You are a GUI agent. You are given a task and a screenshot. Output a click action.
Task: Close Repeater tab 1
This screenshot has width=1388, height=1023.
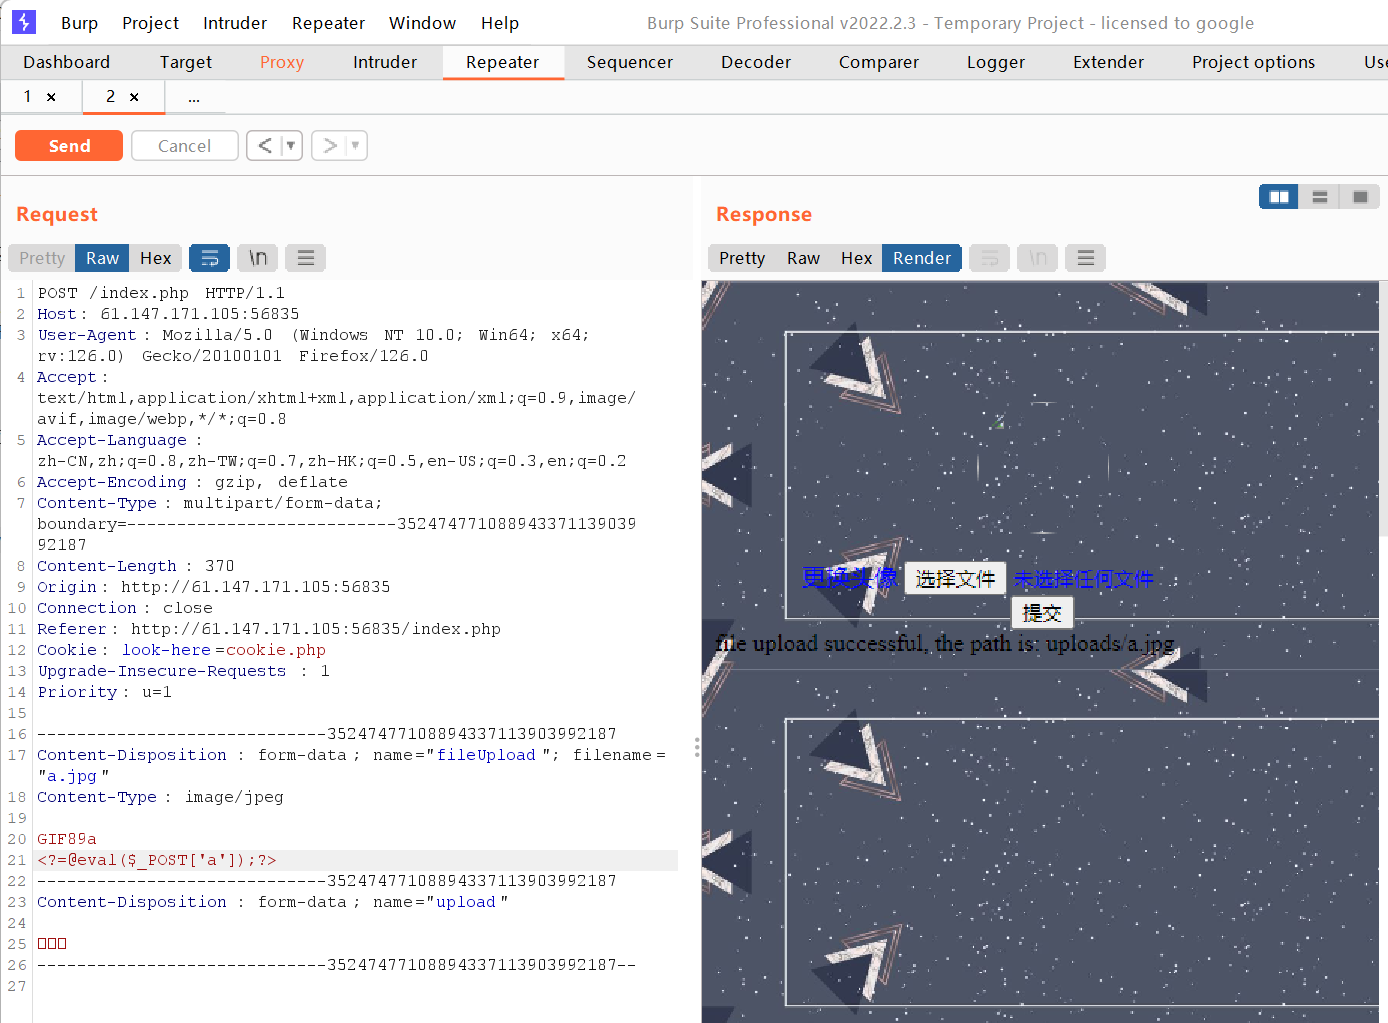click(x=51, y=97)
